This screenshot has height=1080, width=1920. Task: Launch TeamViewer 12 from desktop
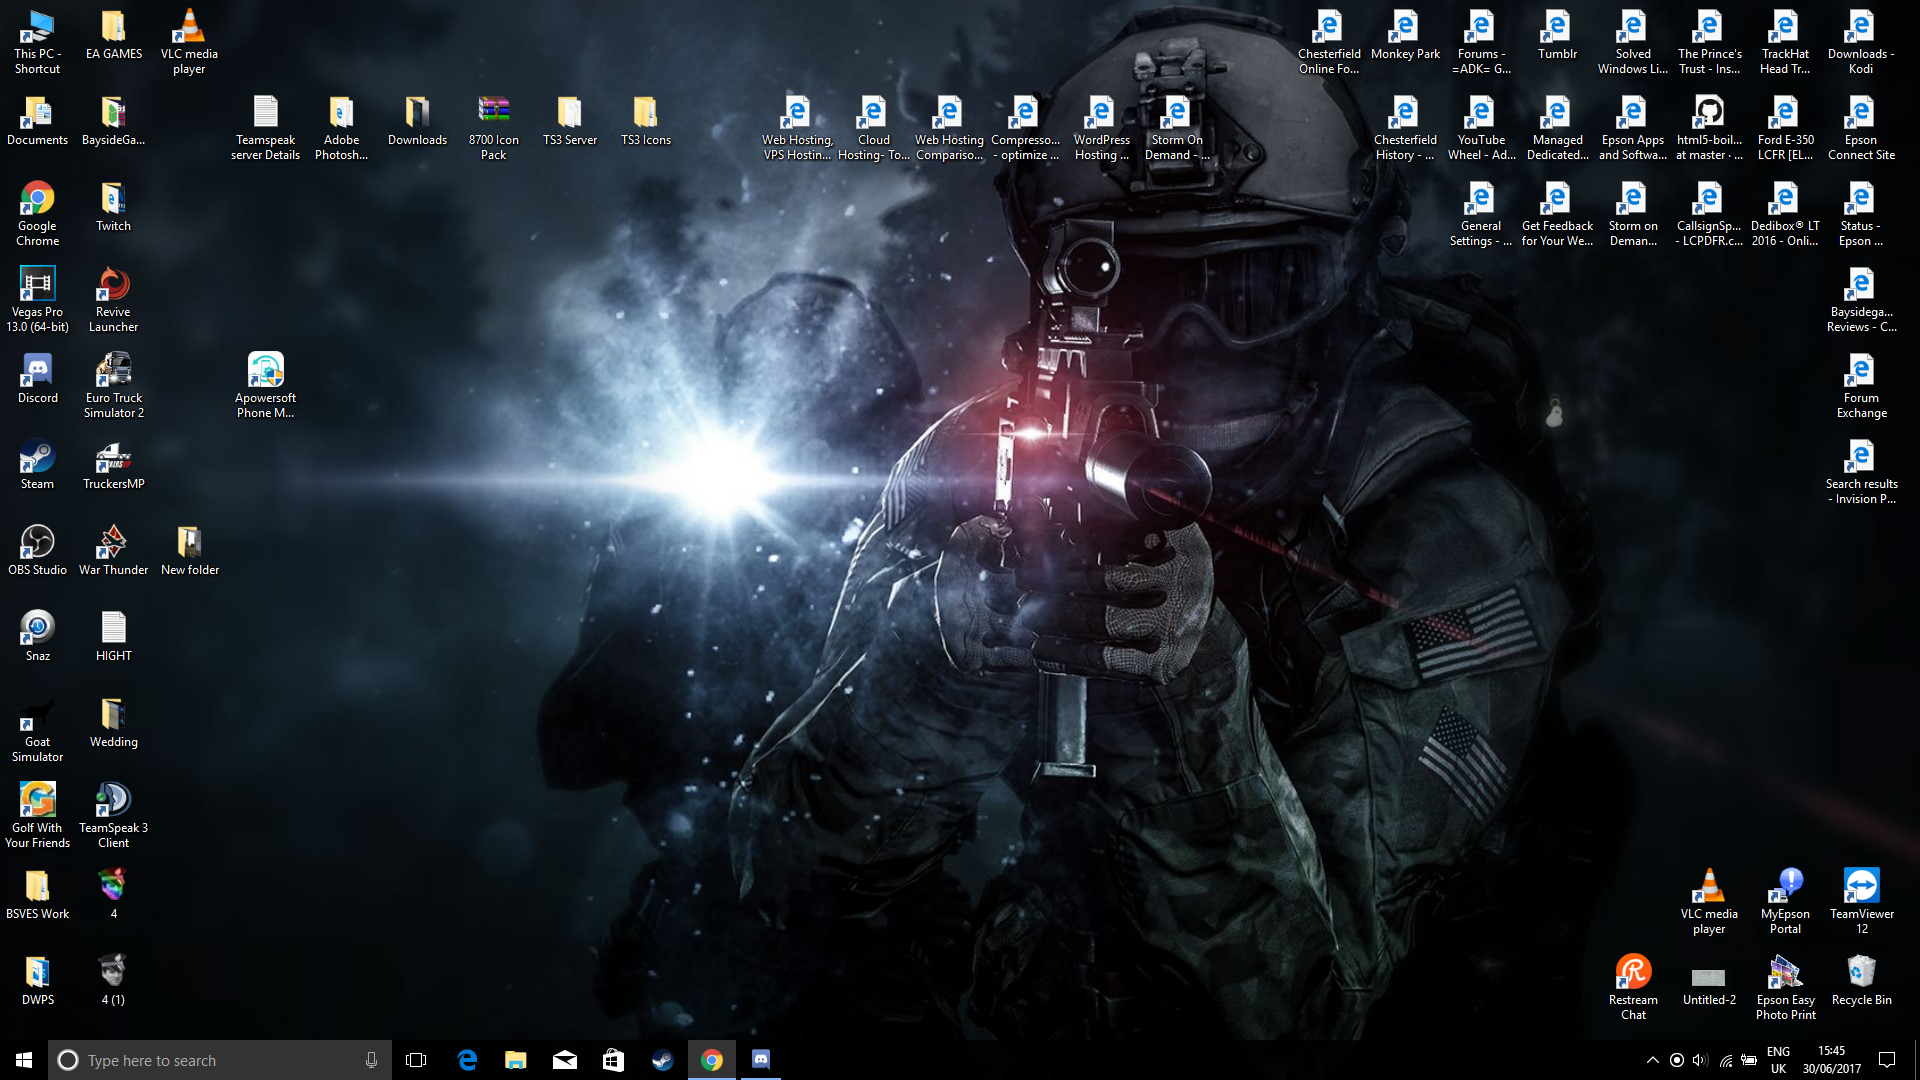(1861, 901)
